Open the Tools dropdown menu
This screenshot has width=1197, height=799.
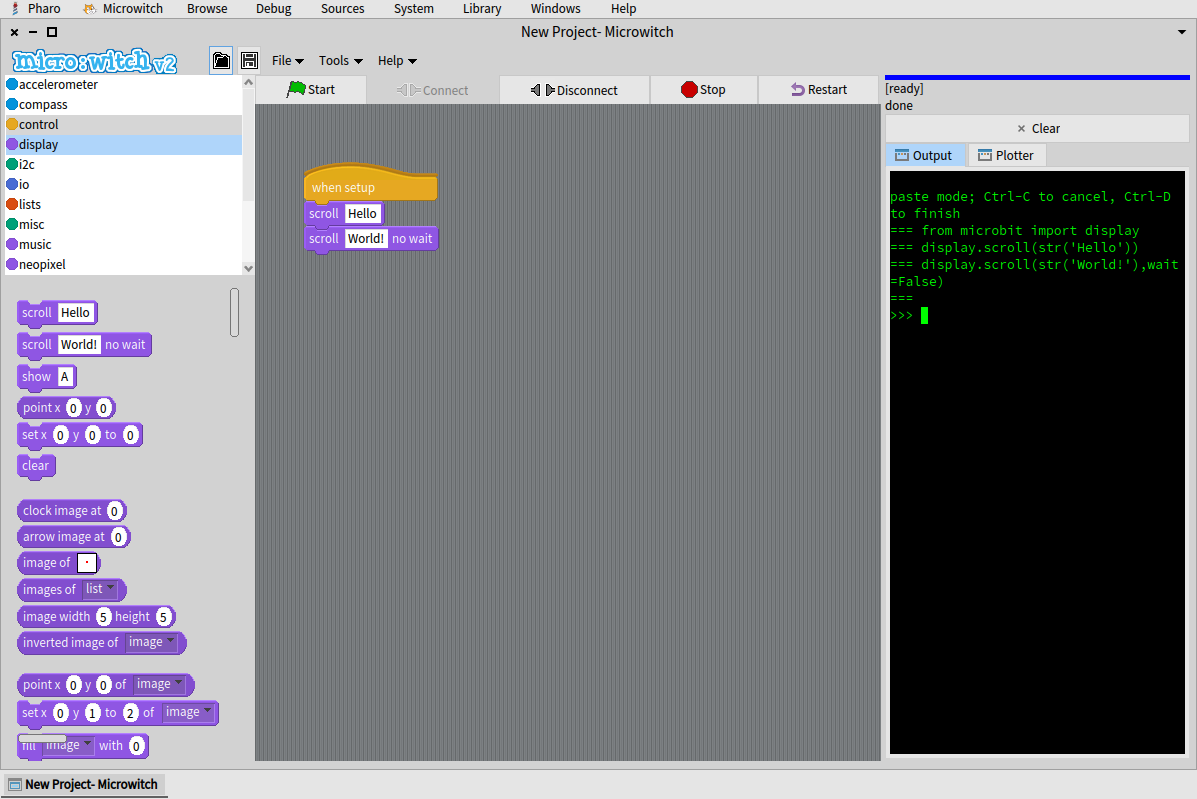(340, 60)
